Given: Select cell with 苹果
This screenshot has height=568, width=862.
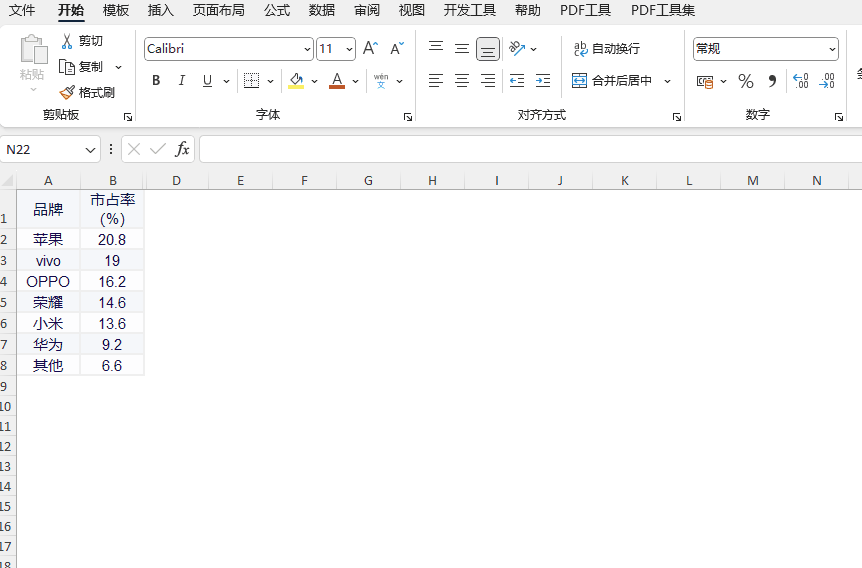Looking at the screenshot, I should click(x=48, y=240).
